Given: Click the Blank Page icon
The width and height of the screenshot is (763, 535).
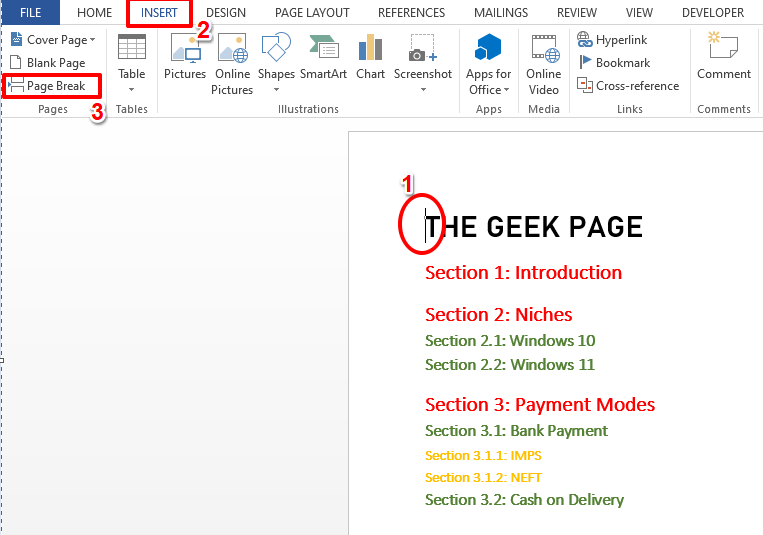Looking at the screenshot, I should (15, 63).
